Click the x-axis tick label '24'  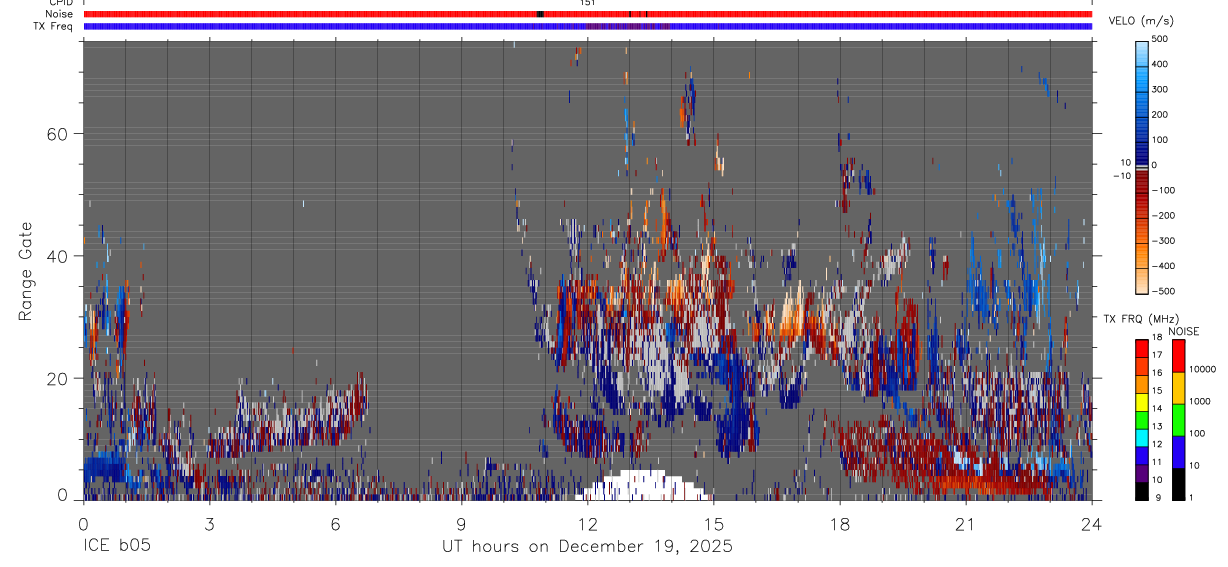click(x=1091, y=523)
